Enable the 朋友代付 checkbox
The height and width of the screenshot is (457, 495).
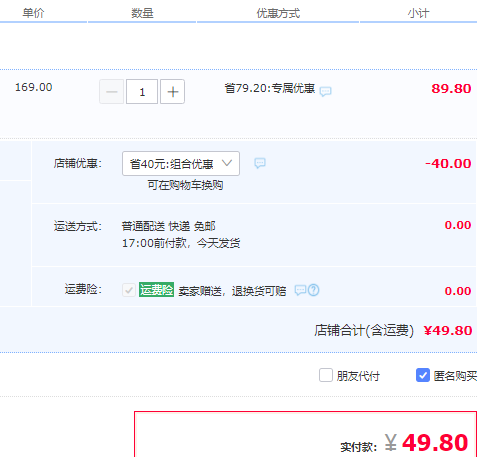[x=326, y=375]
